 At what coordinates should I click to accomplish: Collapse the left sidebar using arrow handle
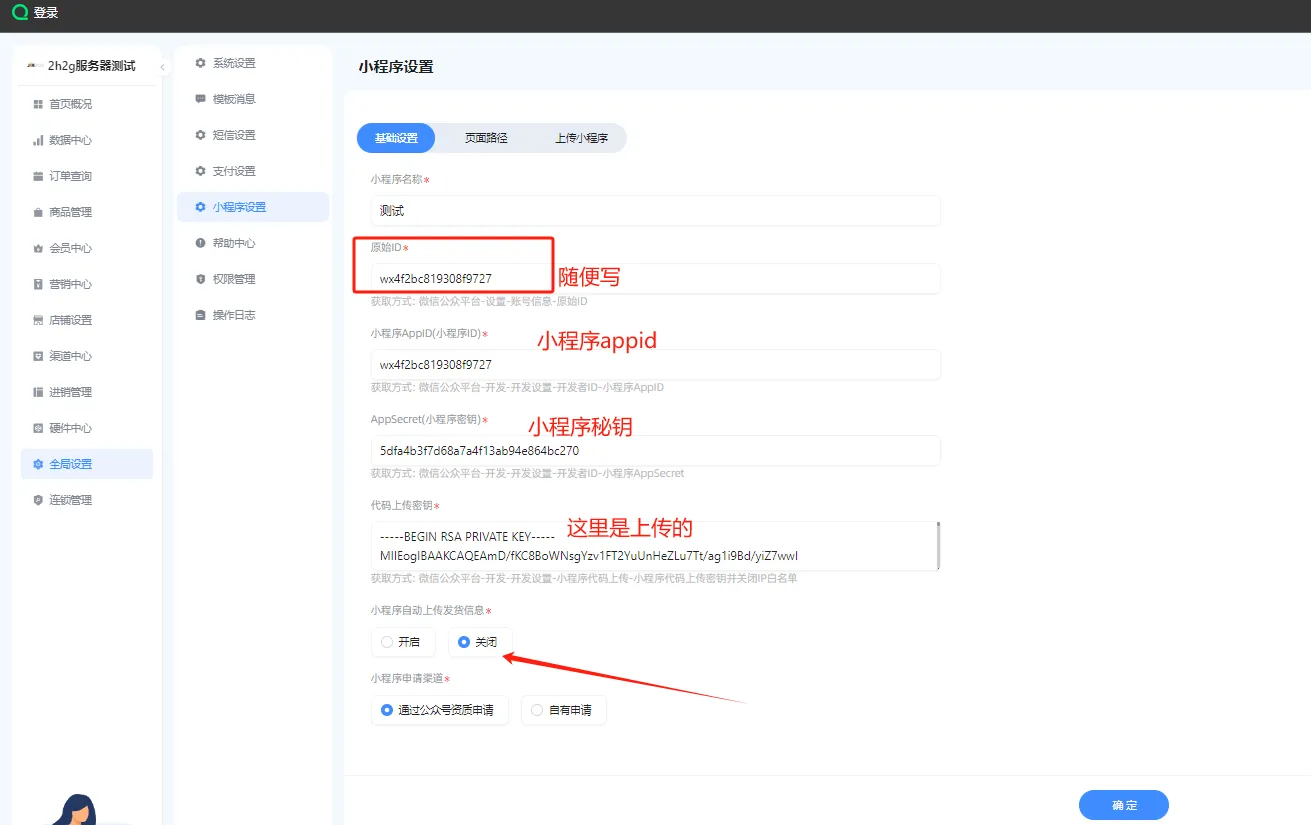coord(162,67)
